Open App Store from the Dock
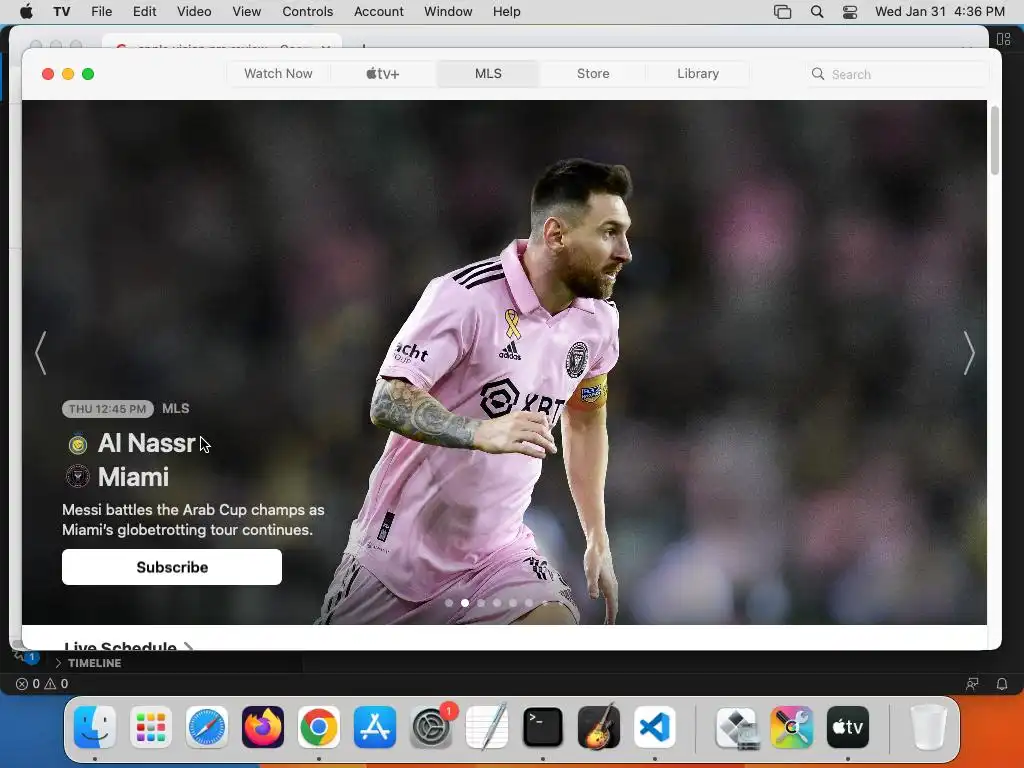1024x768 pixels. click(x=375, y=727)
